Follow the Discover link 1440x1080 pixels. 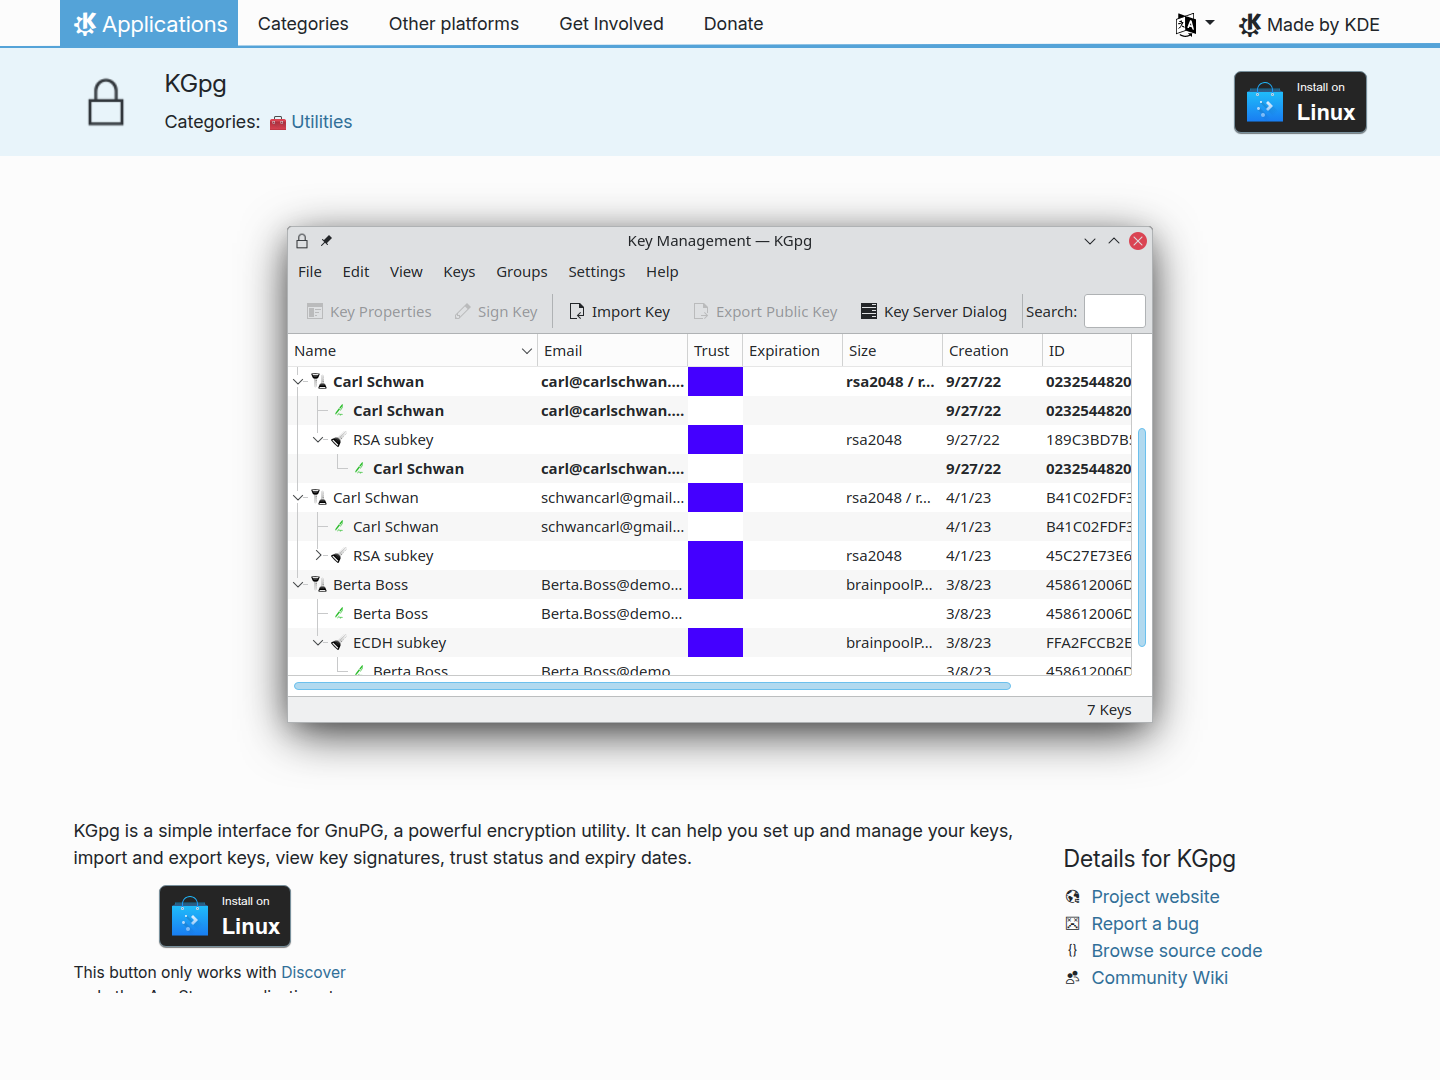313,972
